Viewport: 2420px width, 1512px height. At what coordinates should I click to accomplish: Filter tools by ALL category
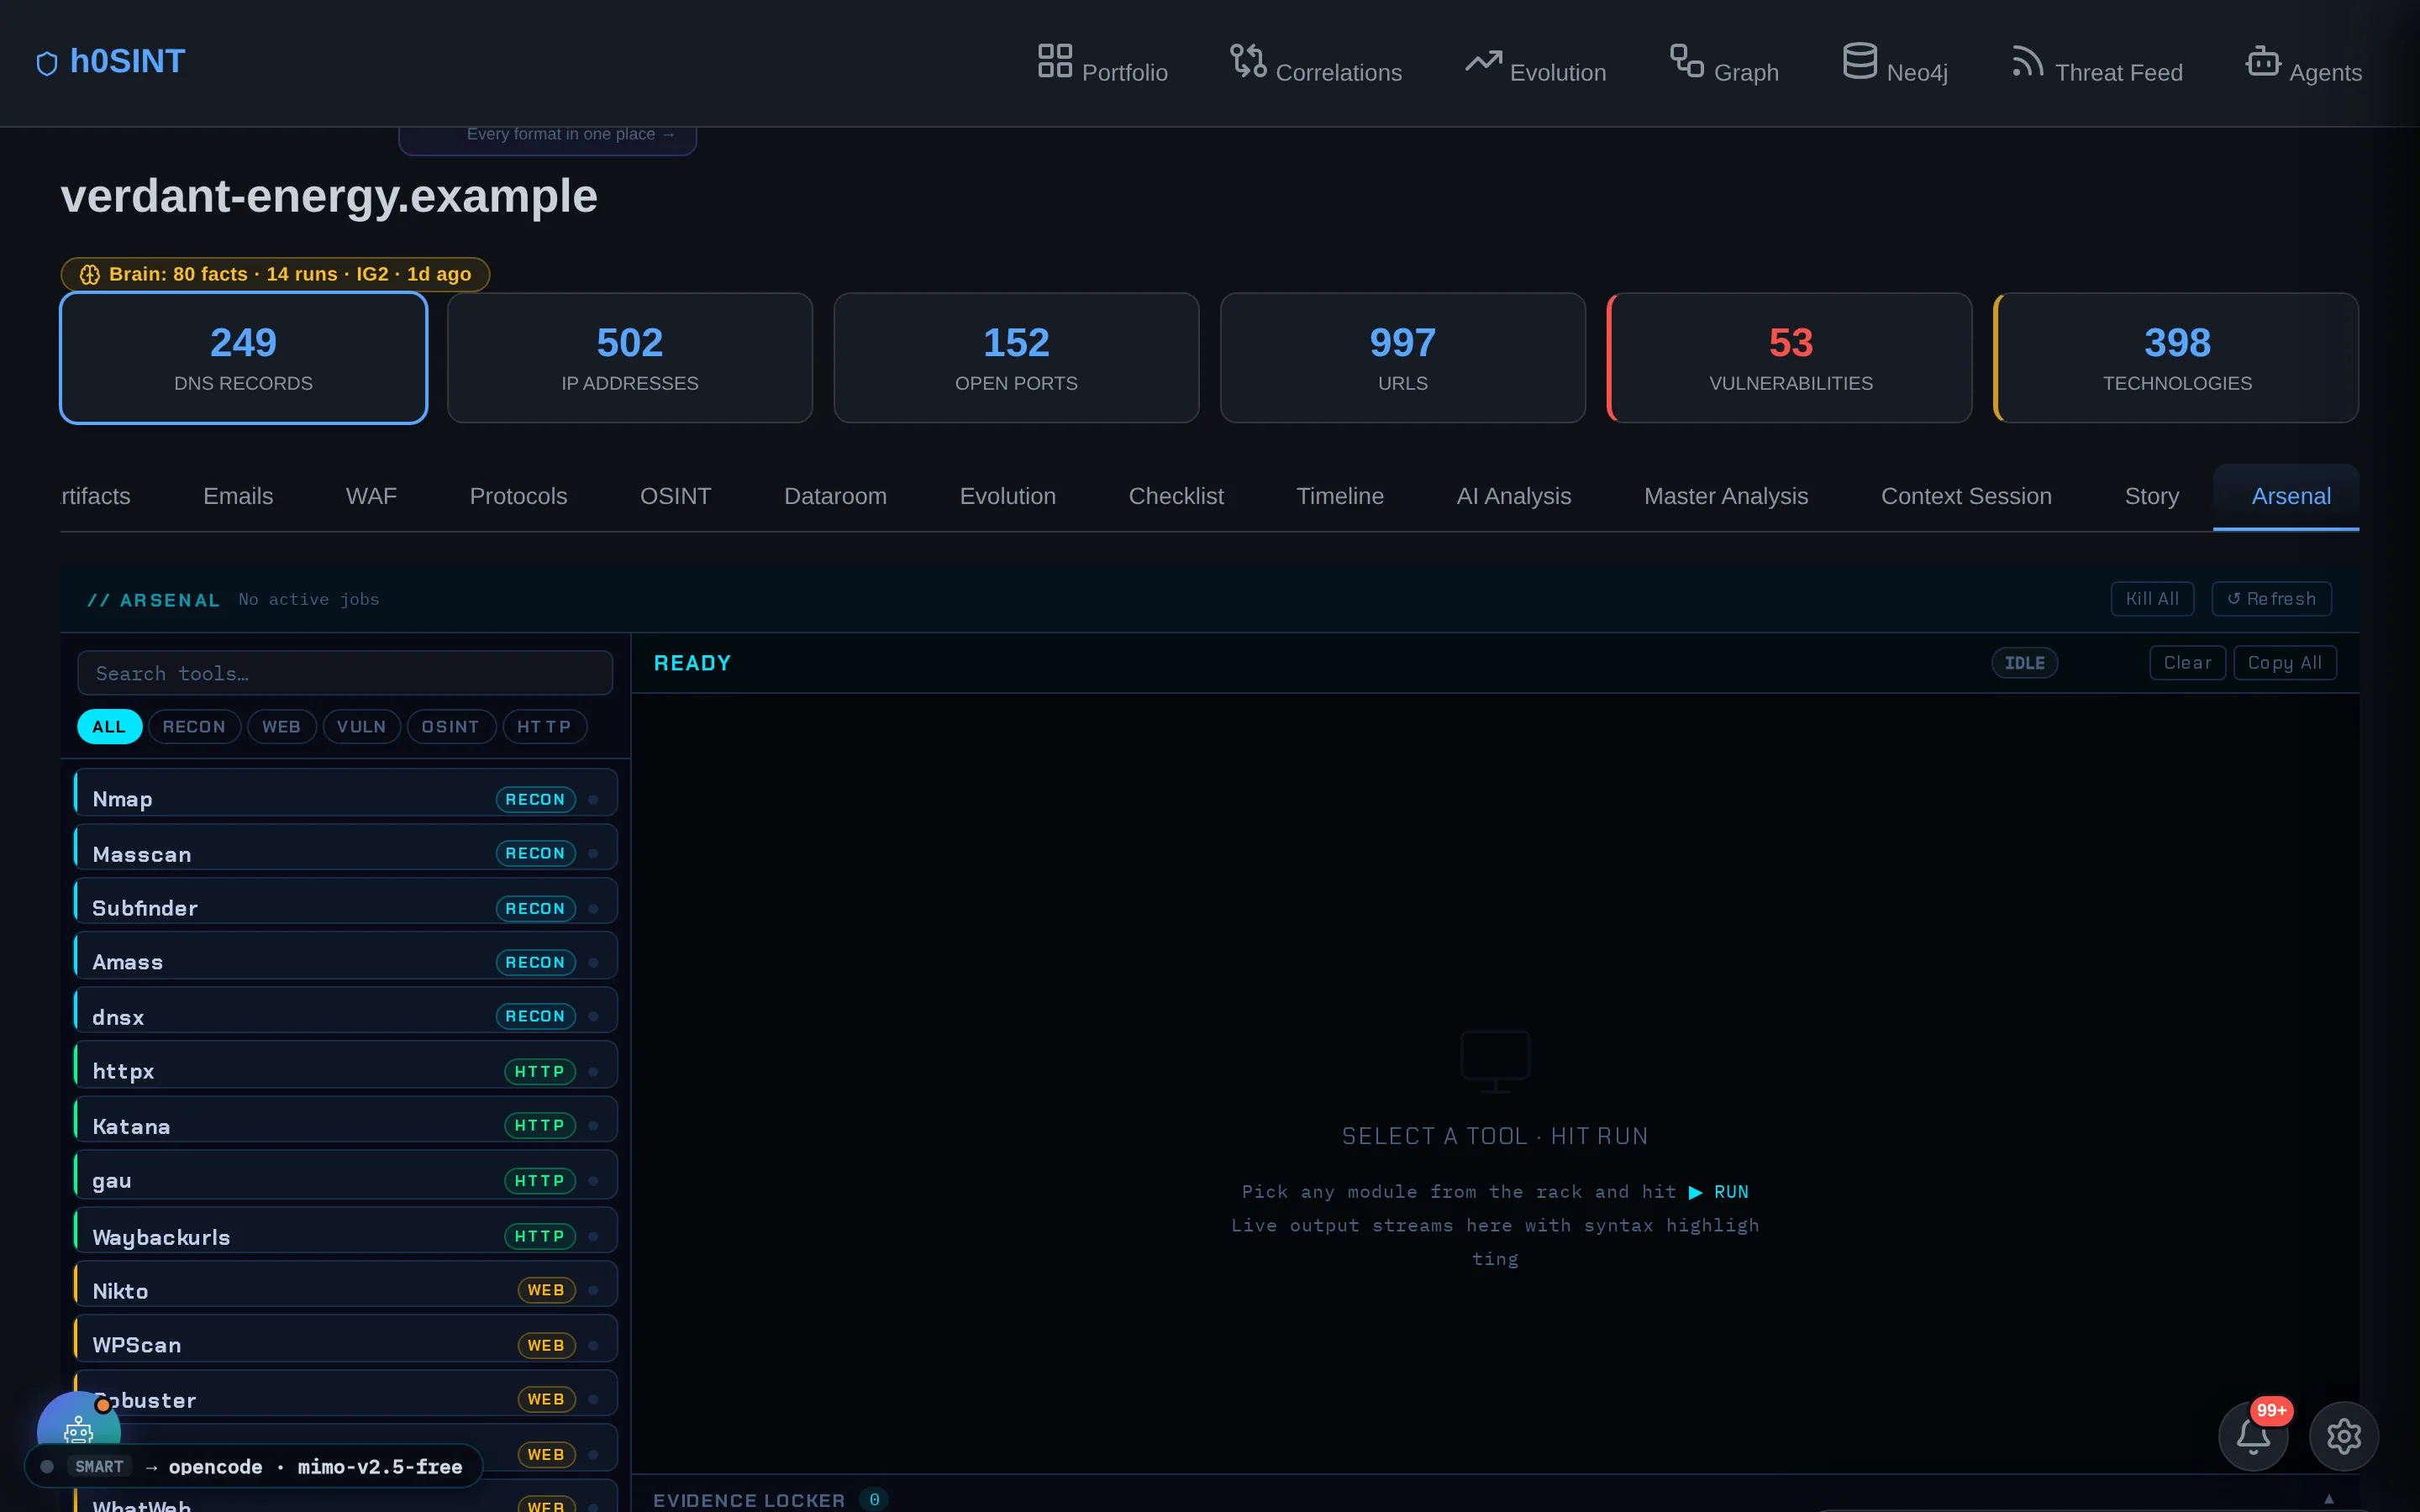pos(109,727)
